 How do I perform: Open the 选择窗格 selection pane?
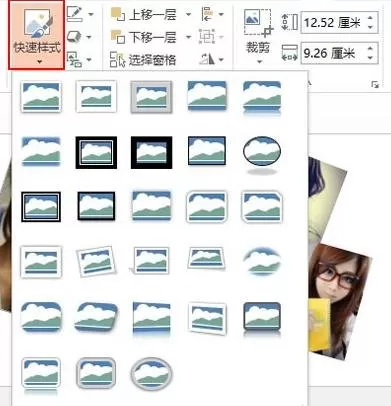(x=143, y=60)
